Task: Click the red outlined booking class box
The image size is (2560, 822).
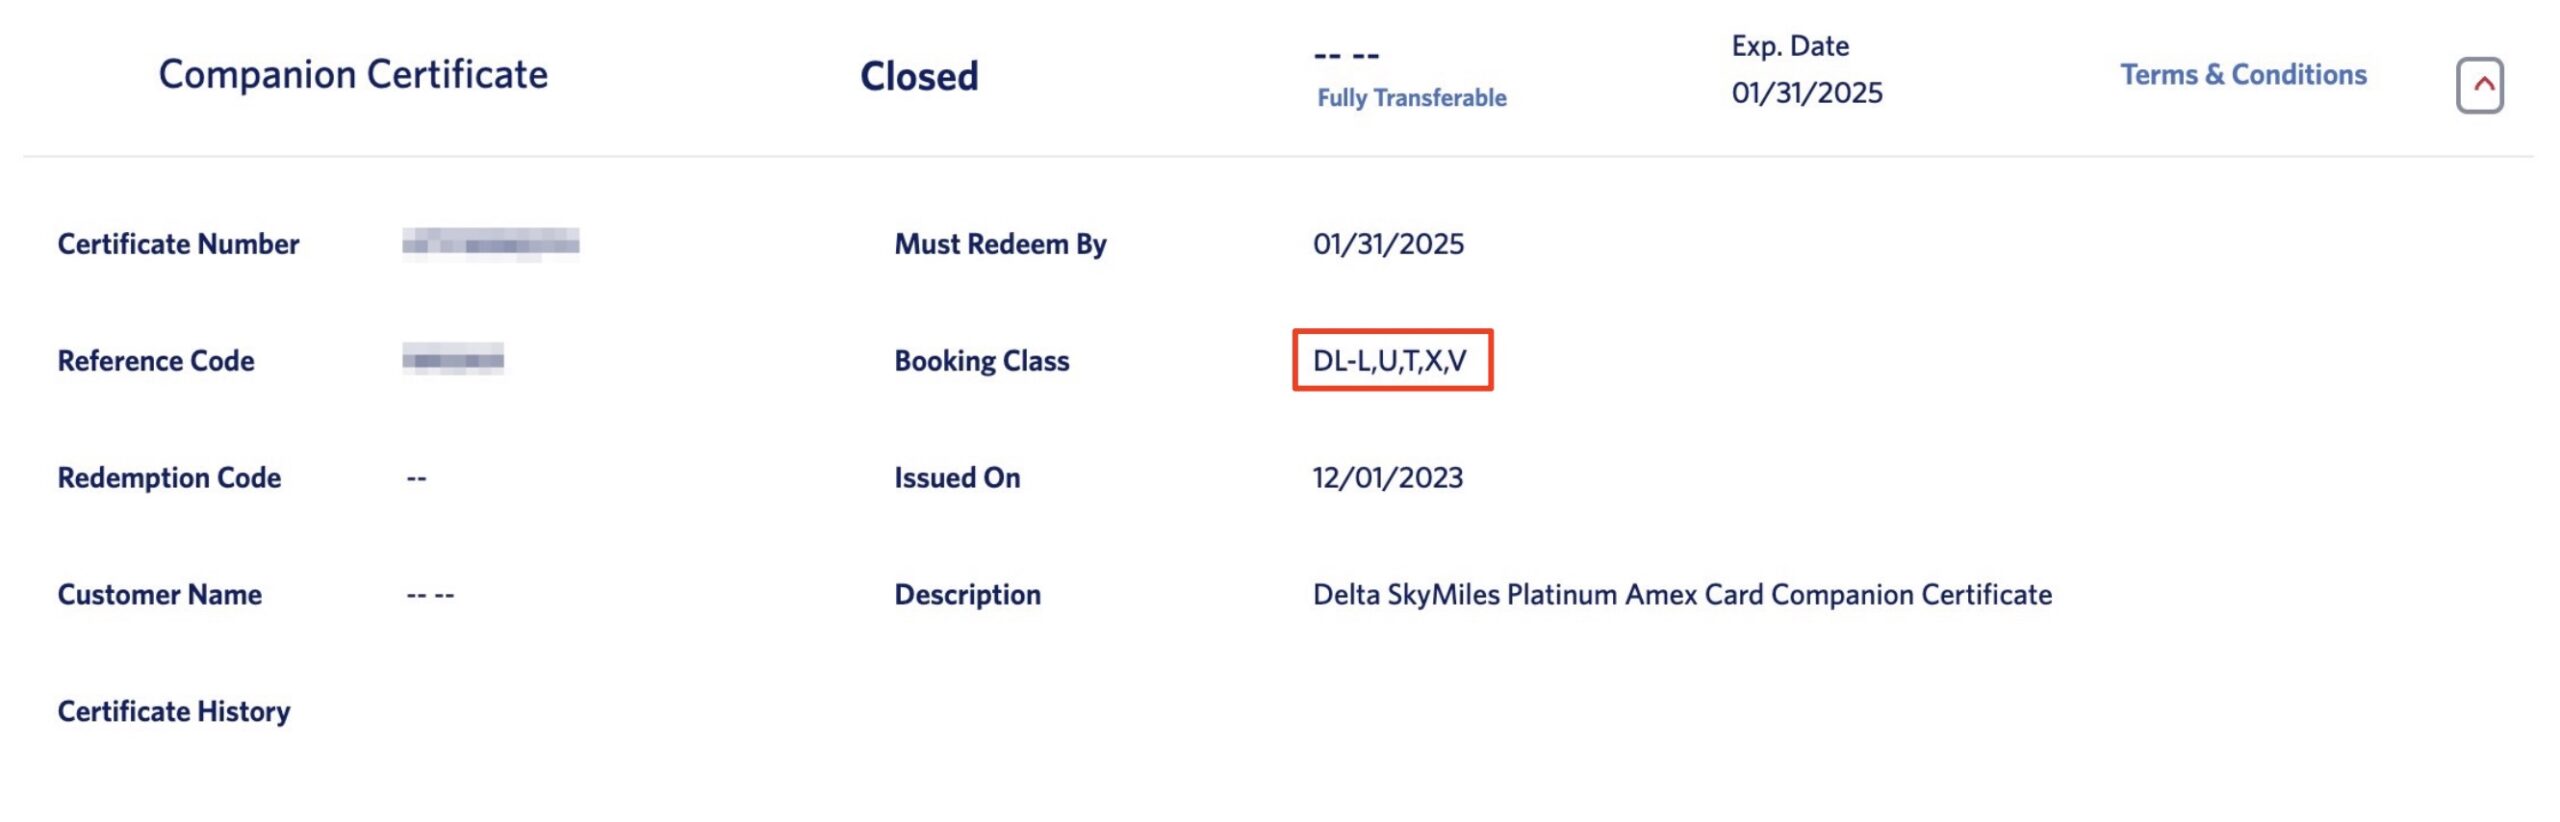Action: [x=1394, y=360]
